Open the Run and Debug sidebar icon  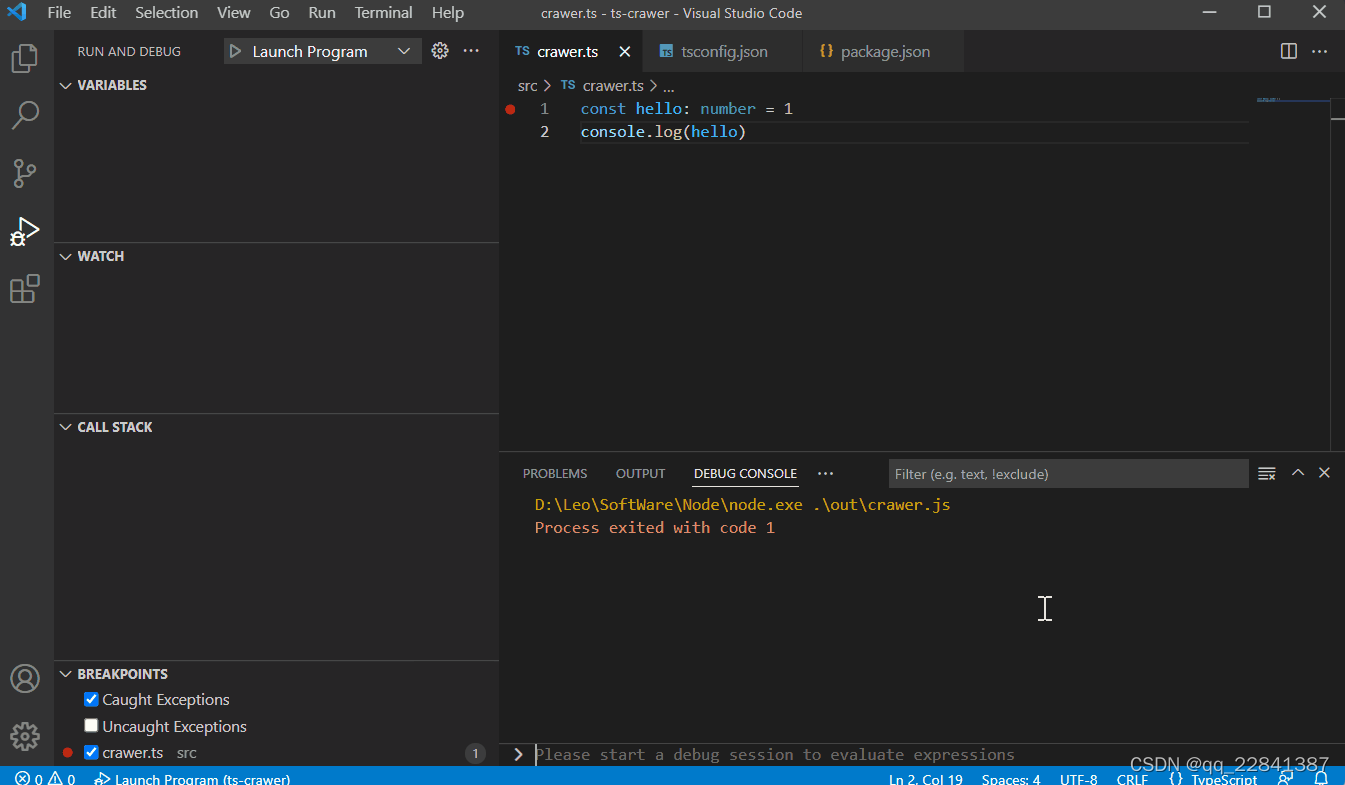click(x=24, y=231)
